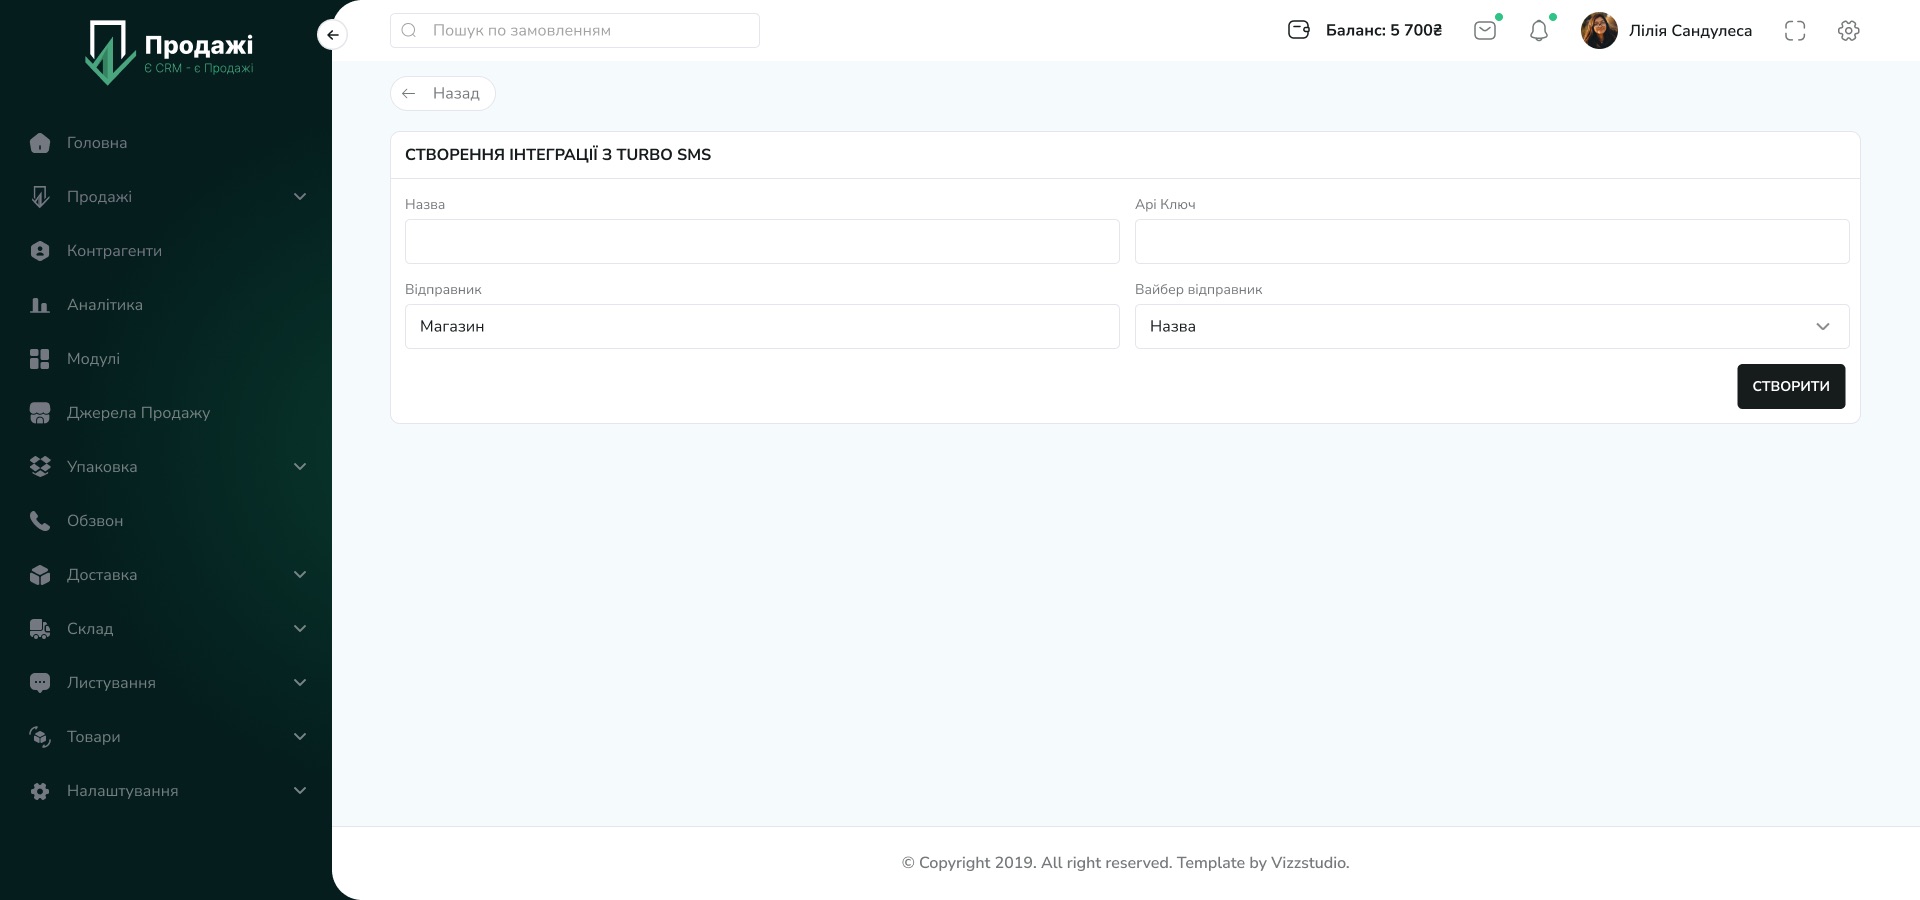Go to Головна in sidebar
Viewport: 1920px width, 900px height.
point(97,143)
